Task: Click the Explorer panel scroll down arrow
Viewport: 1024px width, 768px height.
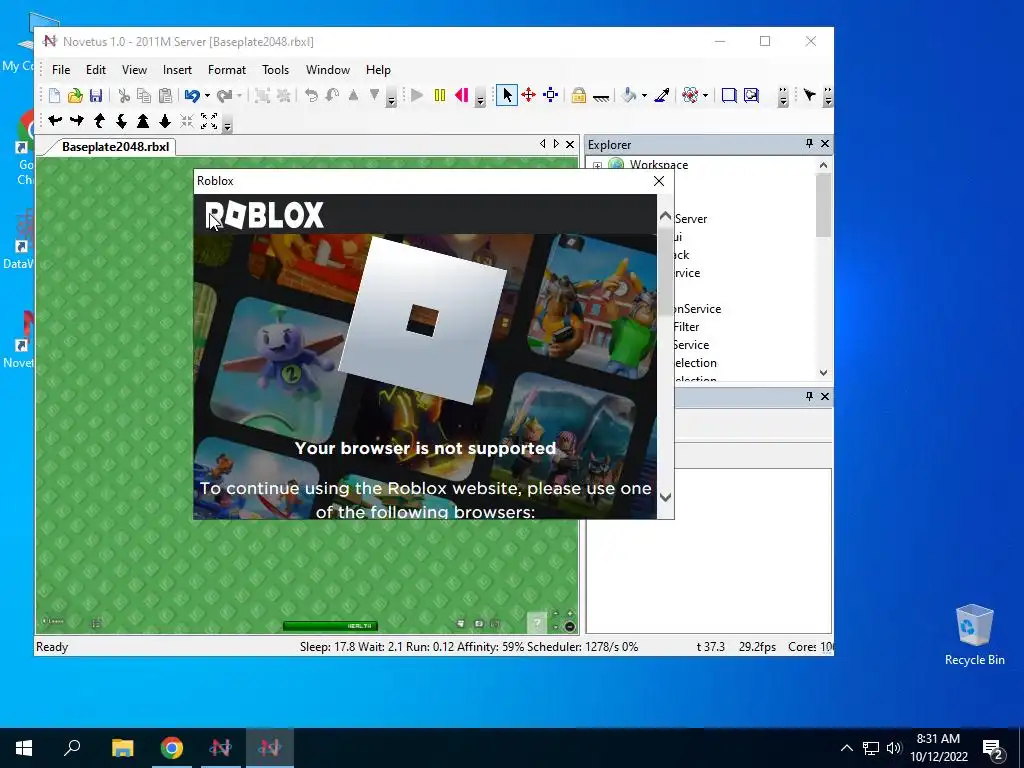Action: [x=823, y=372]
